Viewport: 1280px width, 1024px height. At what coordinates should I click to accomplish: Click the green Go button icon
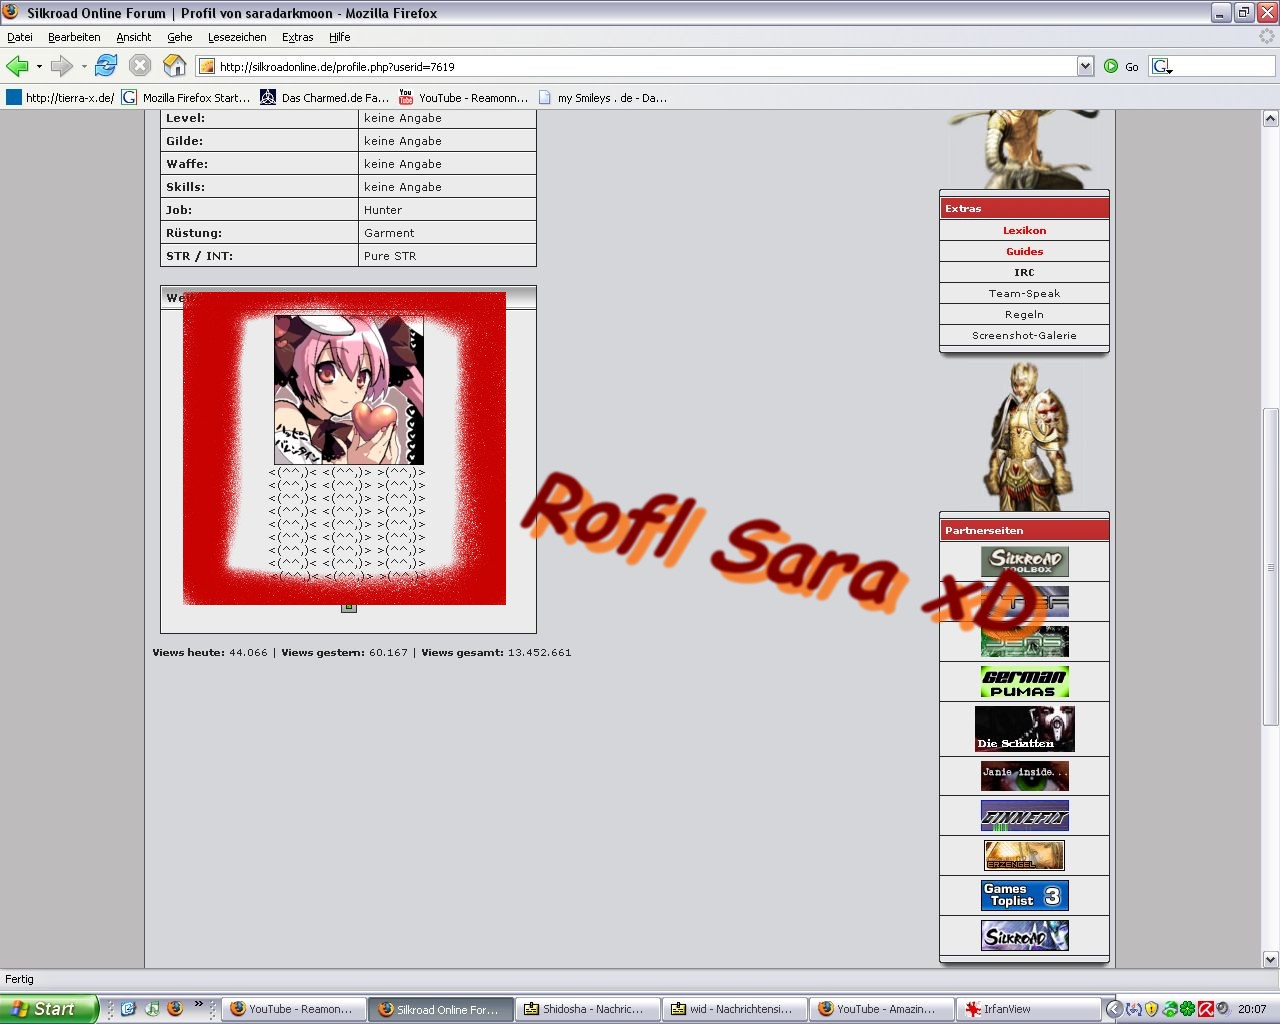[1111, 66]
